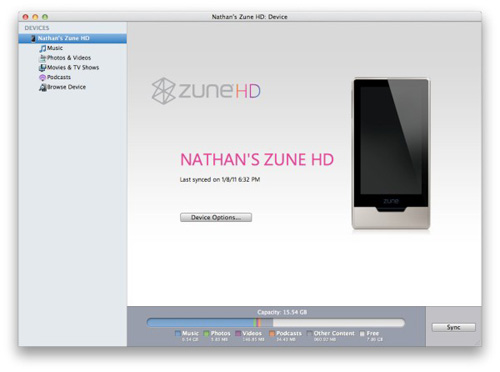Click the Zune device icon beside Nathan's Zune HD
This screenshot has width=500, height=372.
33,38
